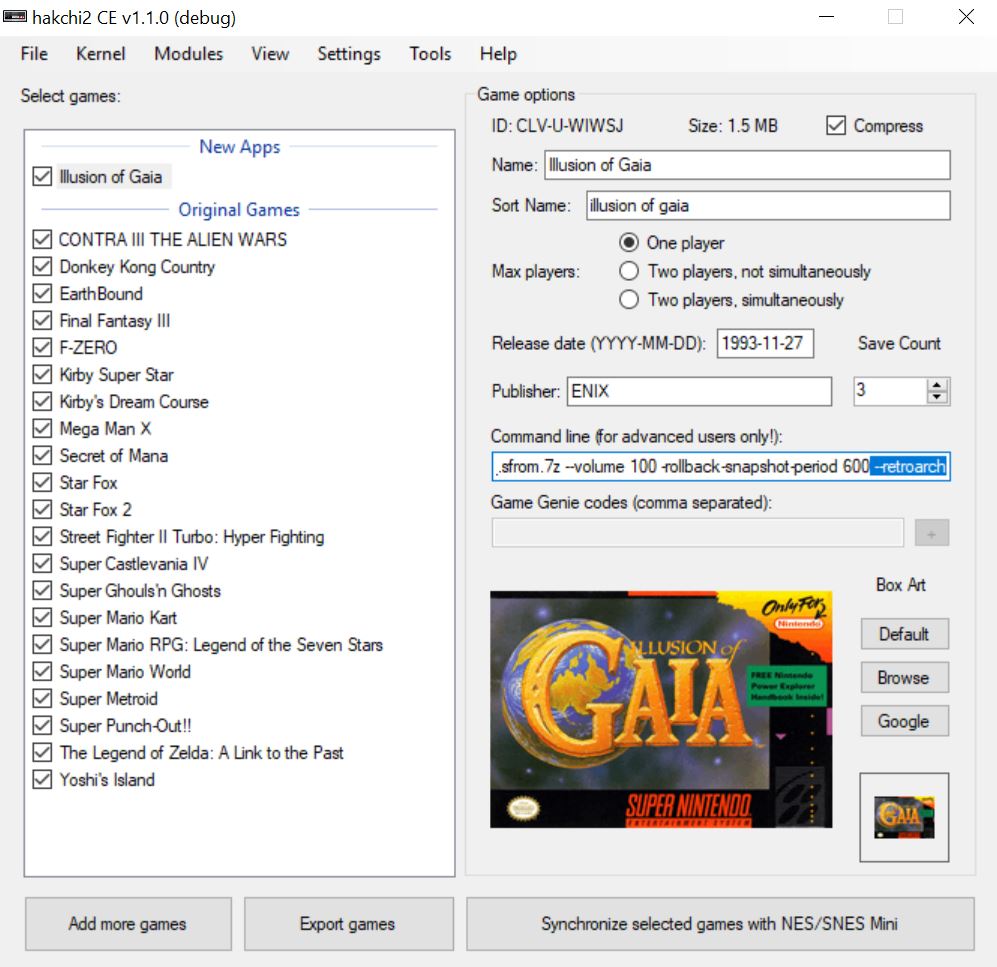The width and height of the screenshot is (997, 967).
Task: Open the Modules menu
Action: click(188, 54)
